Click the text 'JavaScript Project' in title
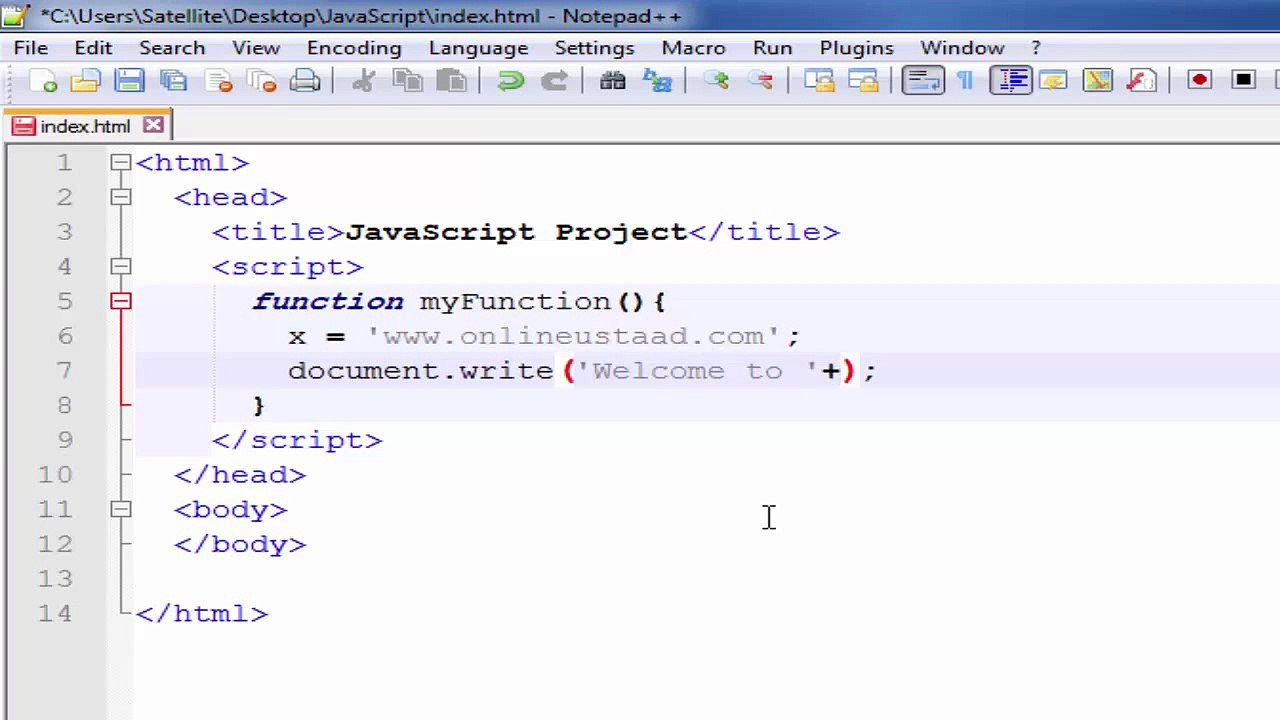Screen dimensions: 1280x720 point(516,232)
